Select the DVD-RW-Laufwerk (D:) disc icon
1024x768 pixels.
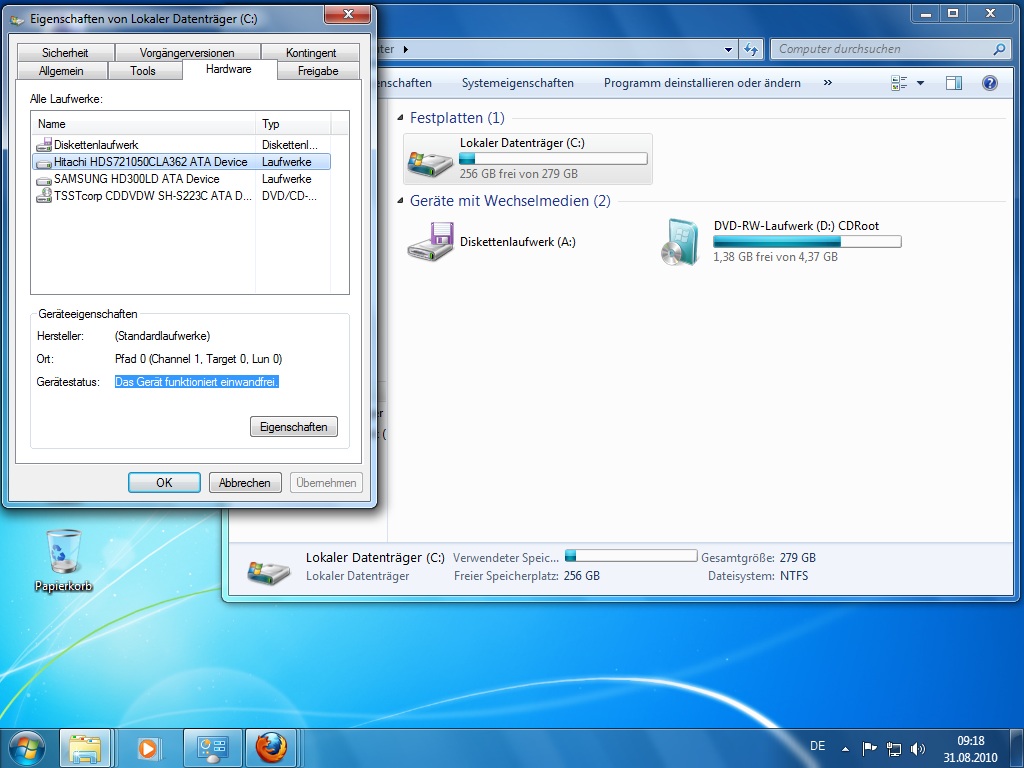[x=681, y=242]
